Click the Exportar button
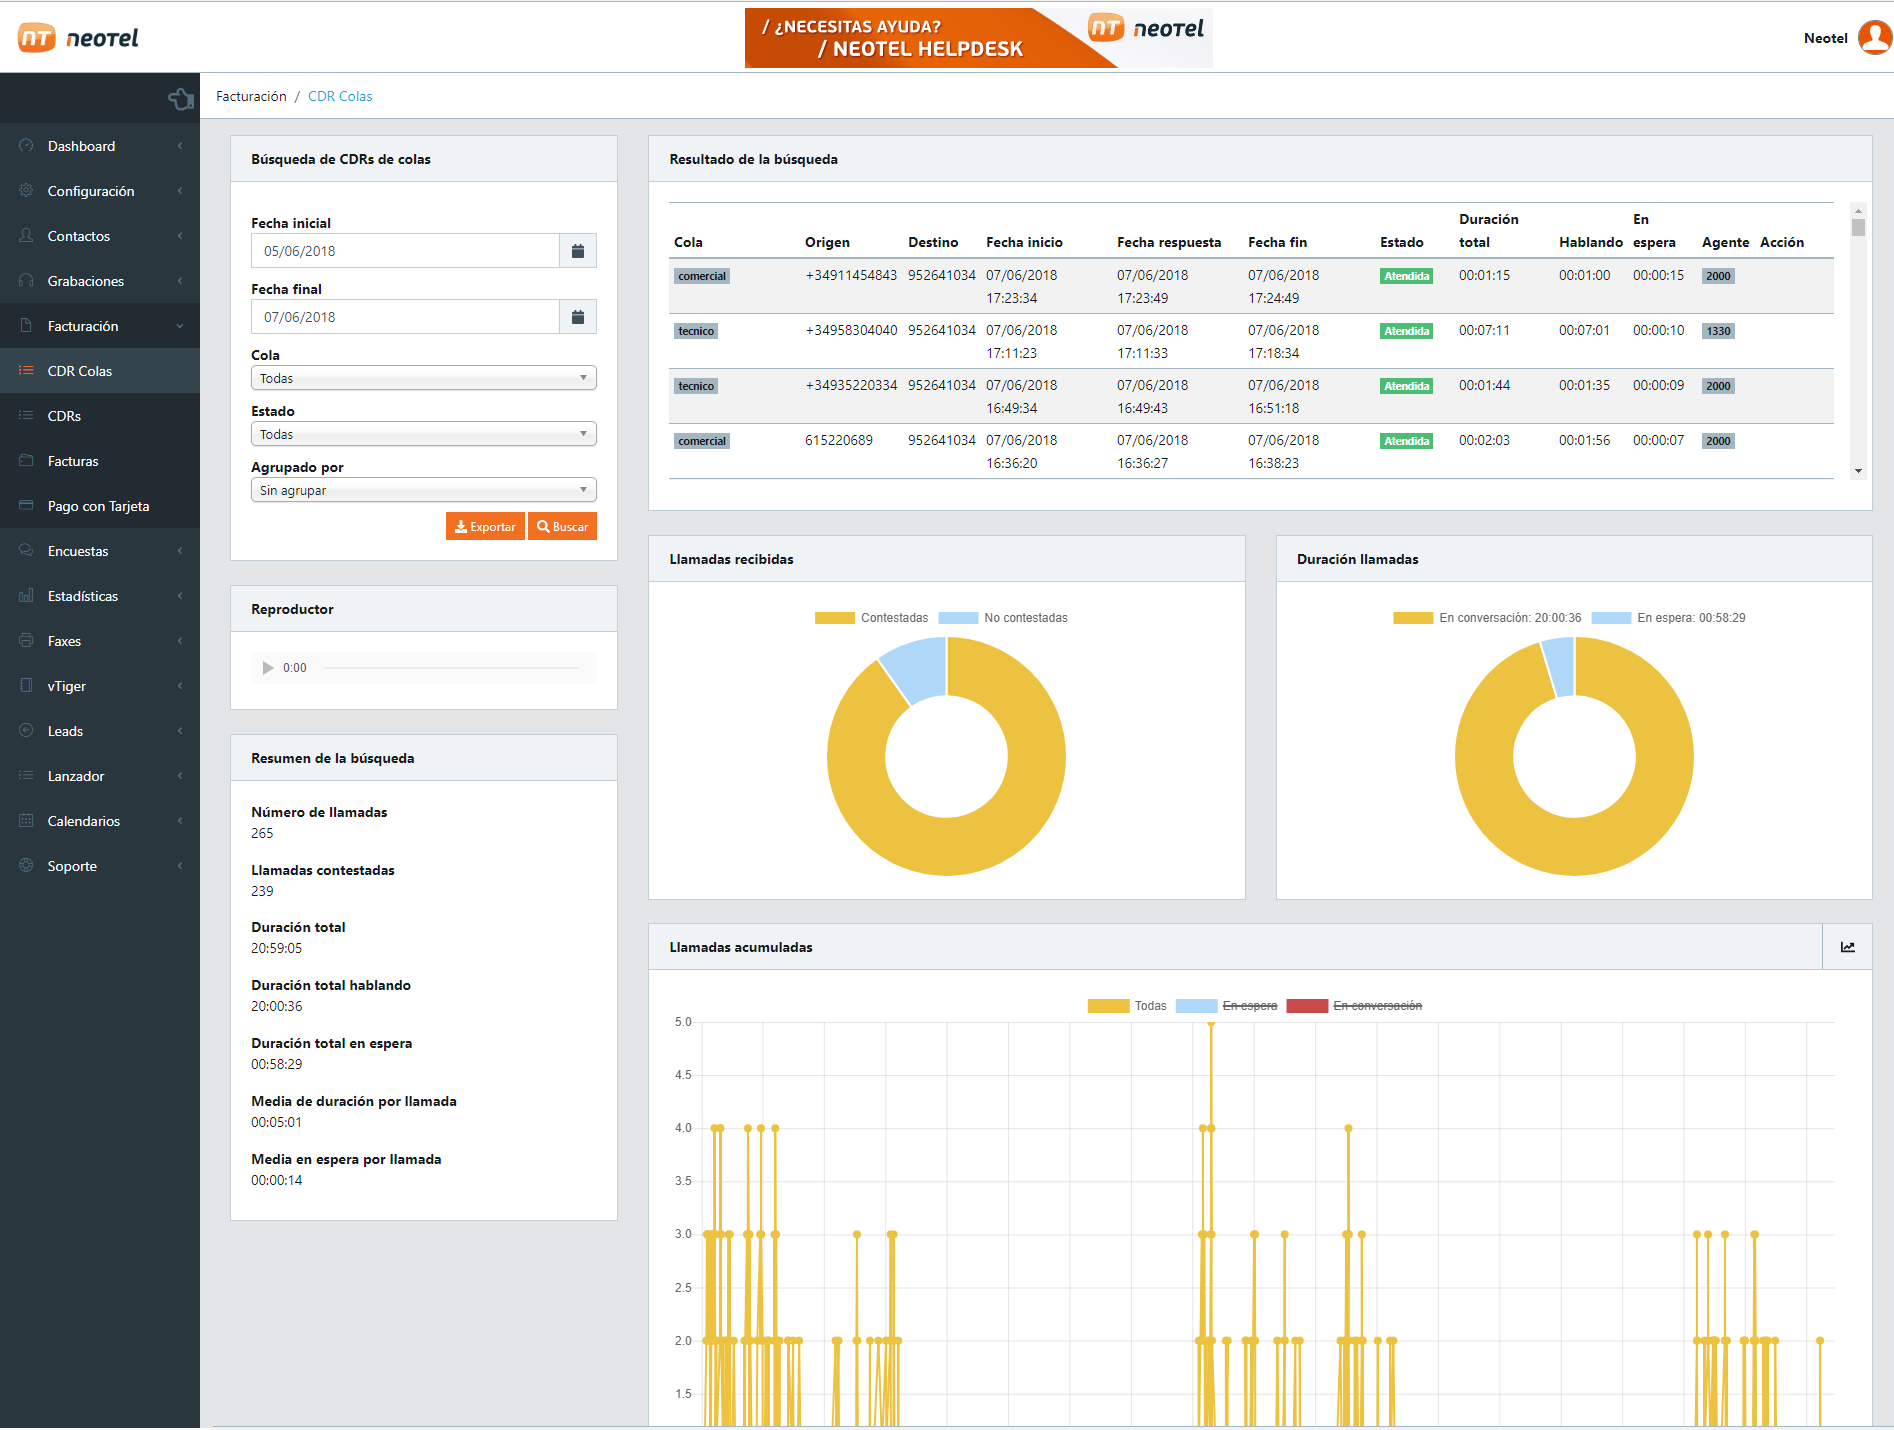1894x1430 pixels. coord(485,527)
